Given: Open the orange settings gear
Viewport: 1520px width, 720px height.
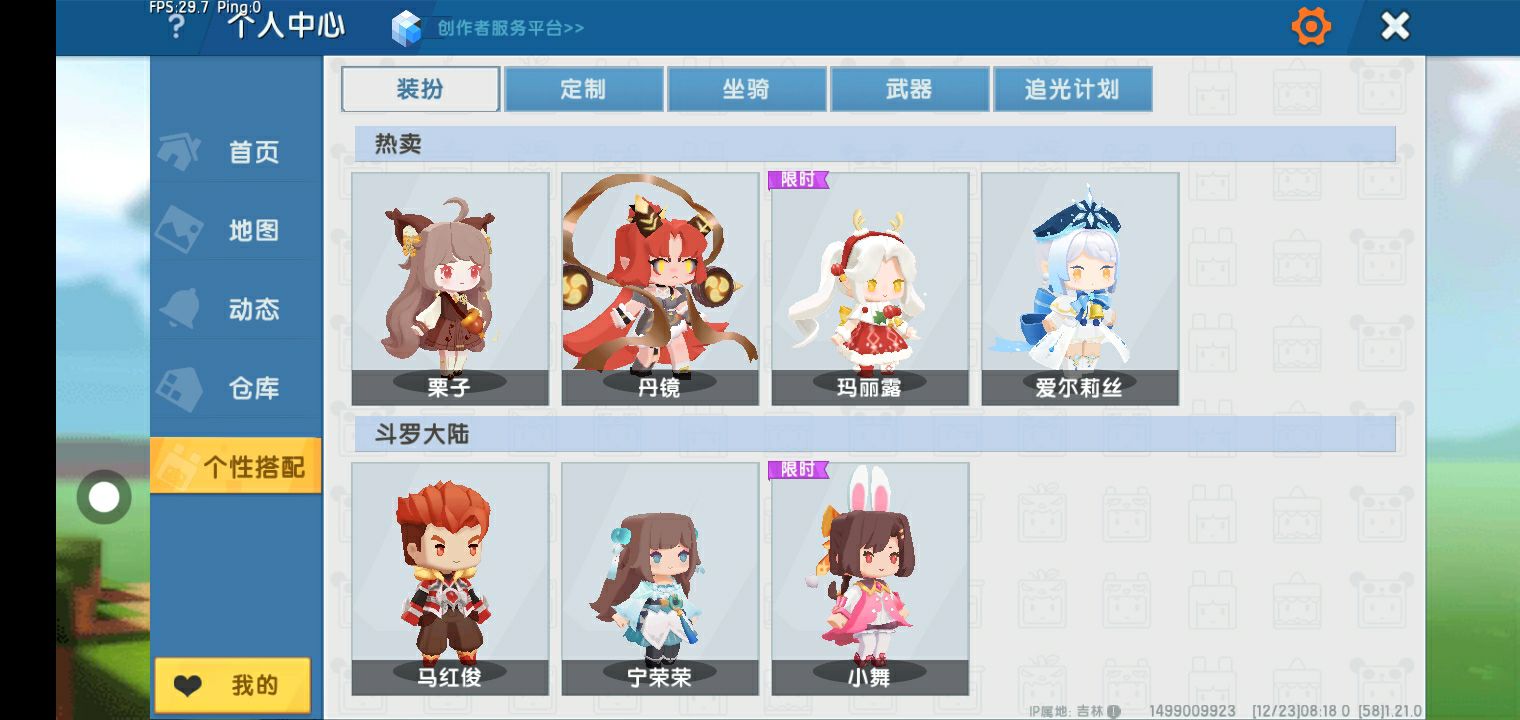Looking at the screenshot, I should [x=1311, y=26].
